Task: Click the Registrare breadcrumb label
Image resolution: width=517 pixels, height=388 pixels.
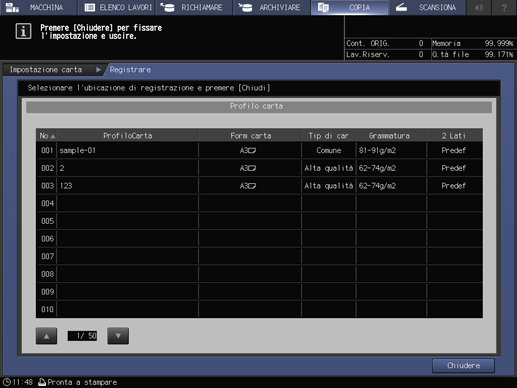Action: click(x=130, y=70)
